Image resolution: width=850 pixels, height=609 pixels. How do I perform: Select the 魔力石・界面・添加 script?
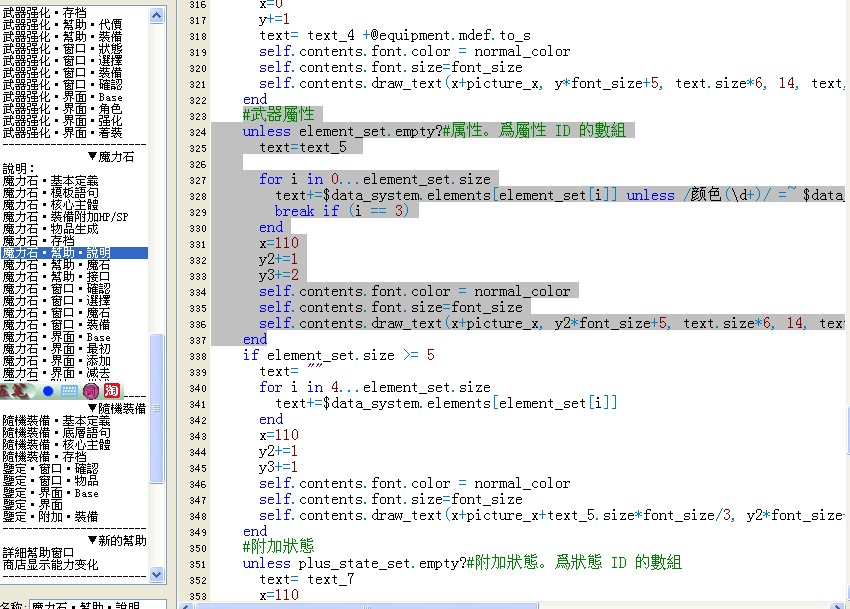[56, 361]
